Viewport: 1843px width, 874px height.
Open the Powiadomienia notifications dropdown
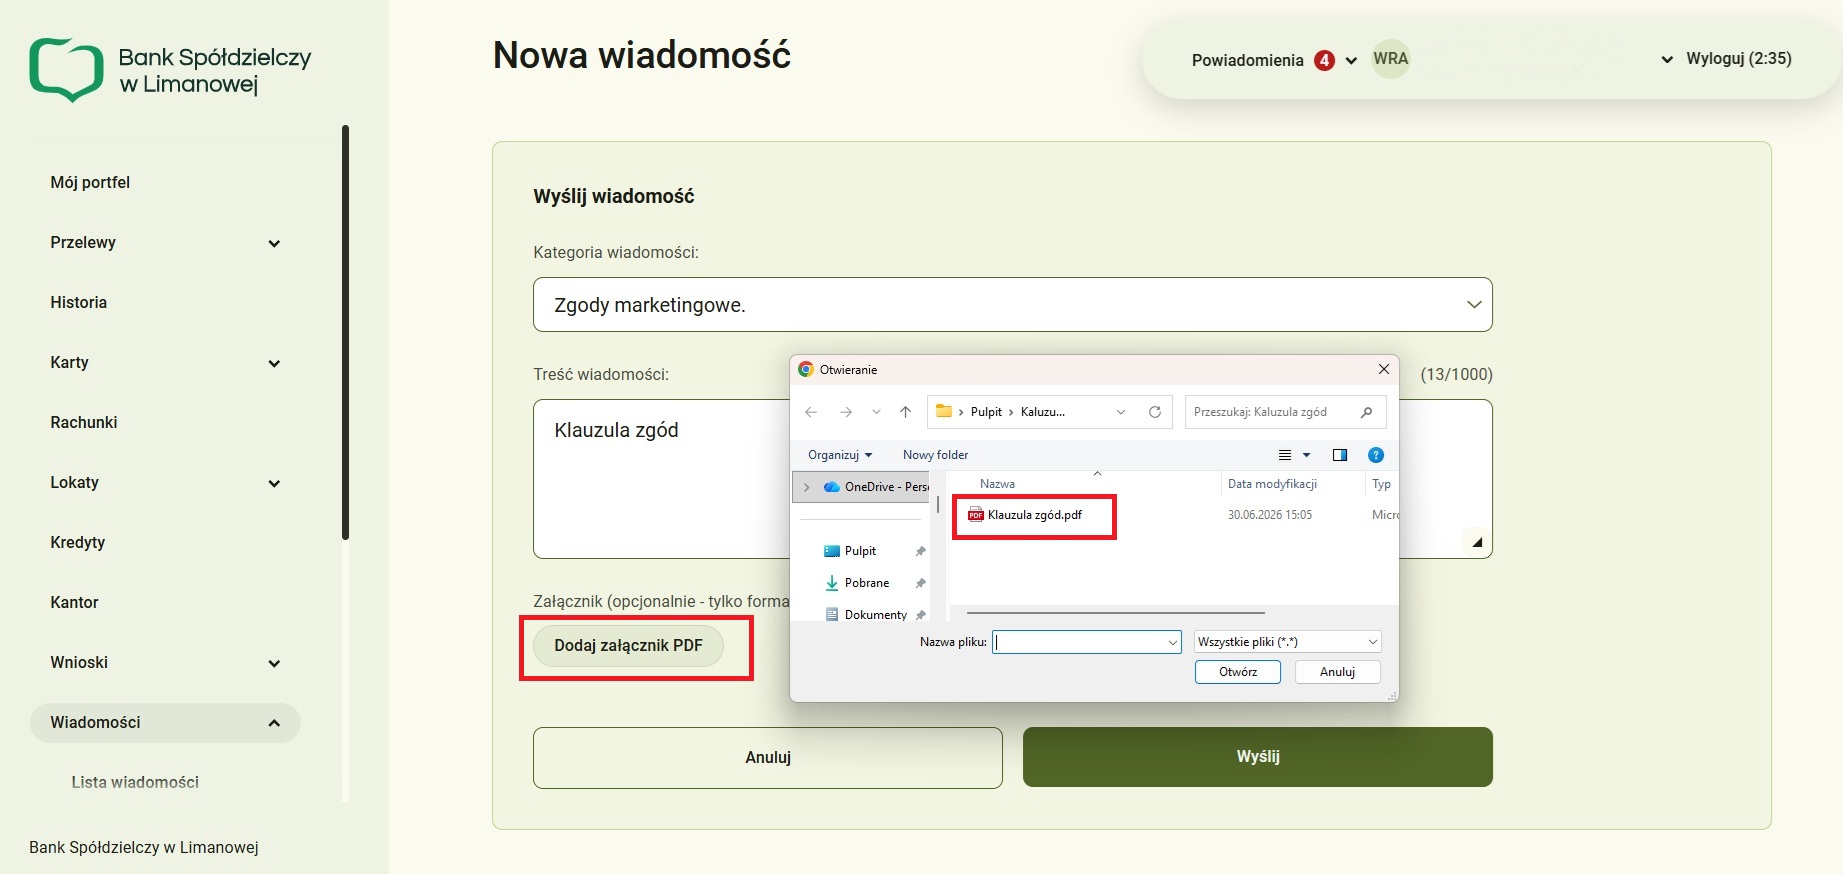[1273, 60]
